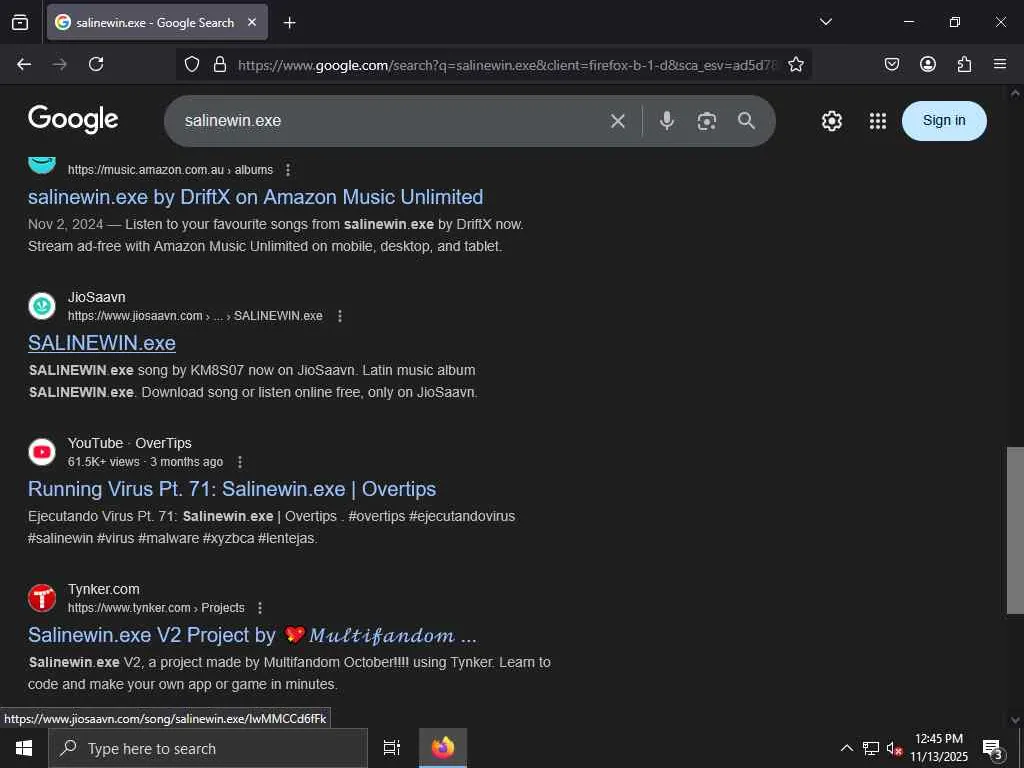Click scrollbar up arrow
Screen dimensions: 1024x768
[x=1015, y=93]
